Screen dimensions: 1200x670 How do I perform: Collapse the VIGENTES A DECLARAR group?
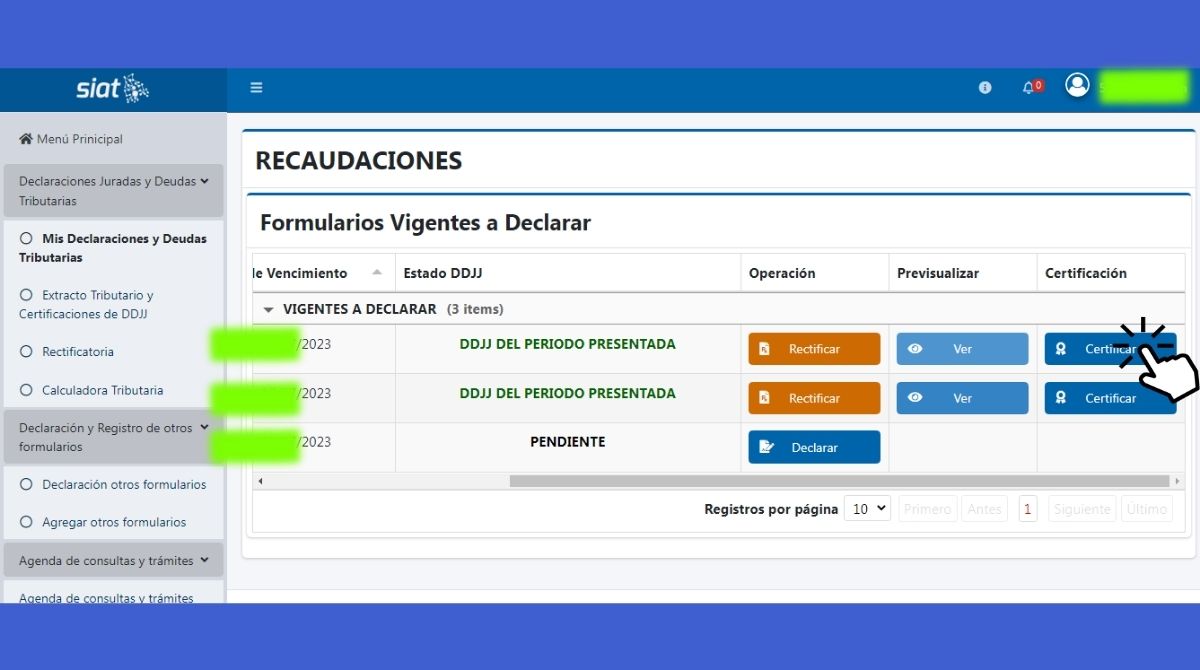pyautogui.click(x=268, y=310)
